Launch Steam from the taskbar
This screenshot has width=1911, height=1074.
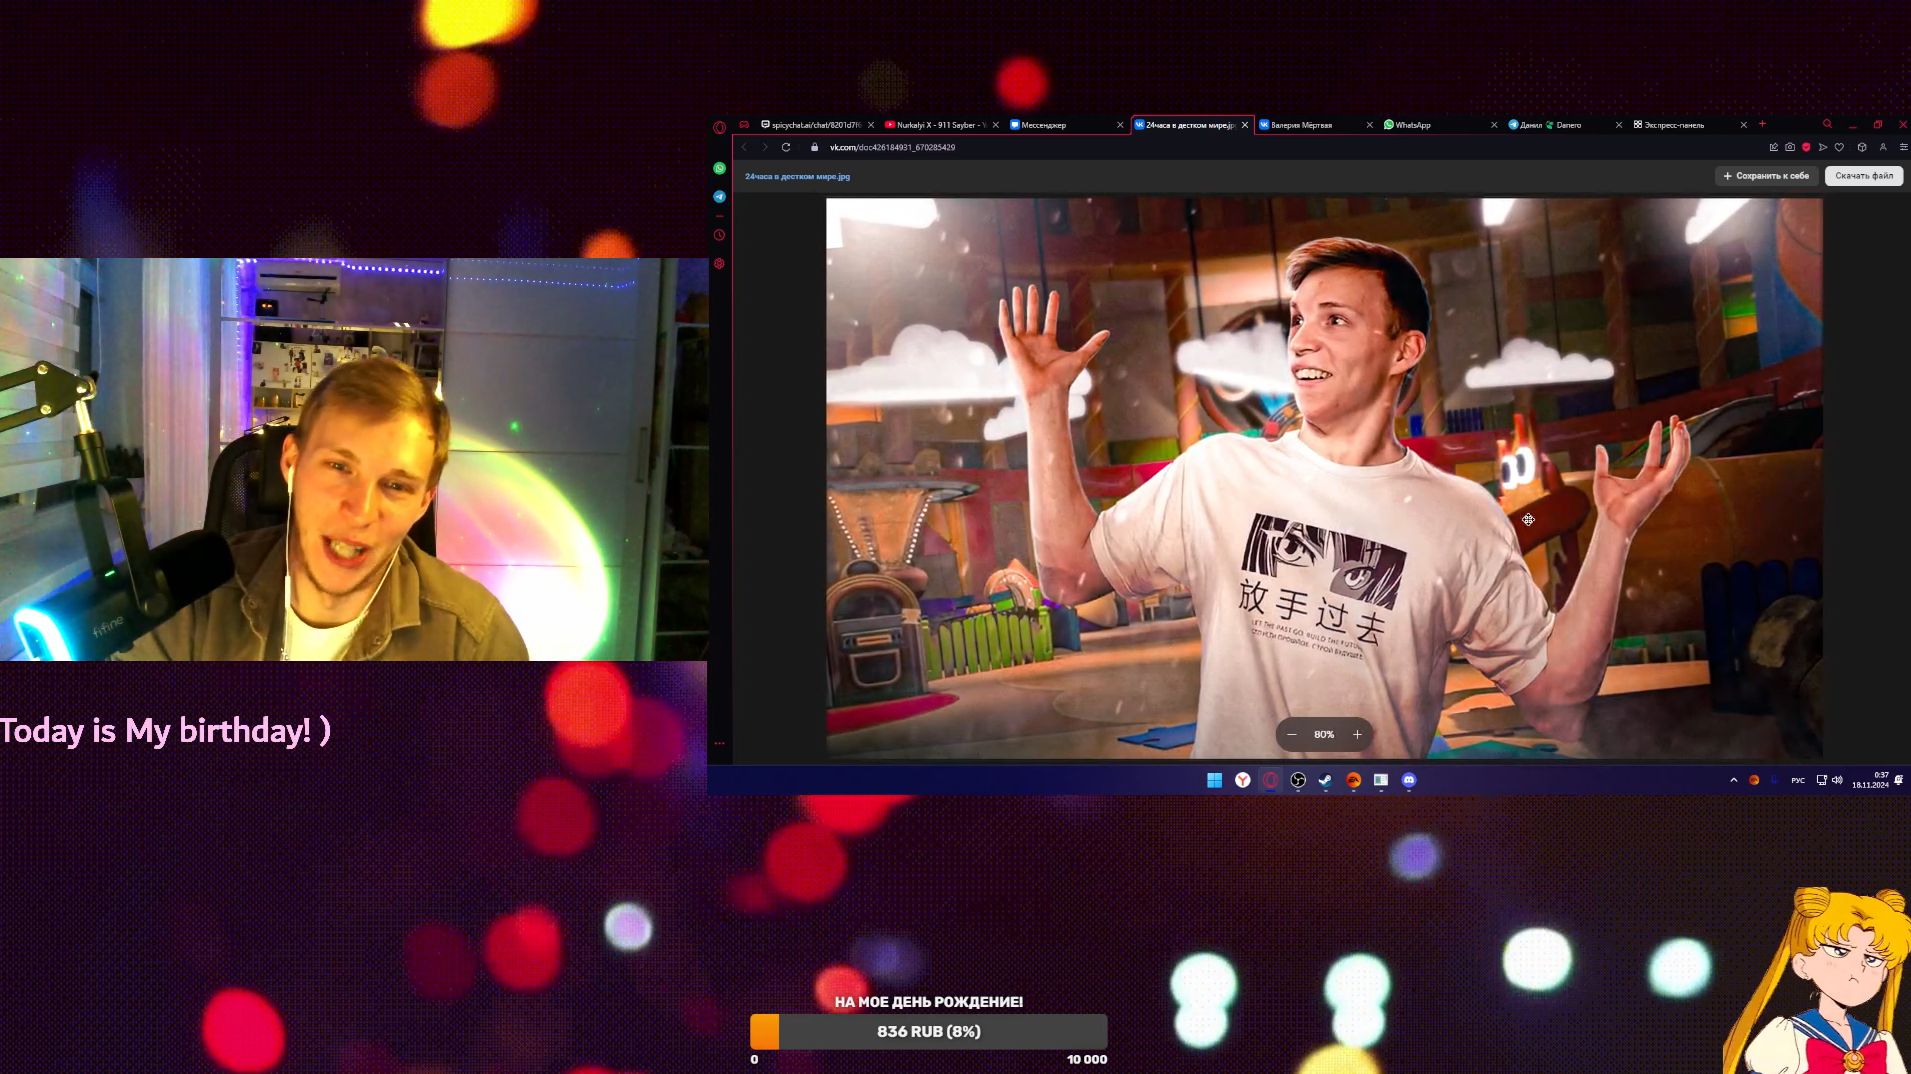pyautogui.click(x=1325, y=780)
